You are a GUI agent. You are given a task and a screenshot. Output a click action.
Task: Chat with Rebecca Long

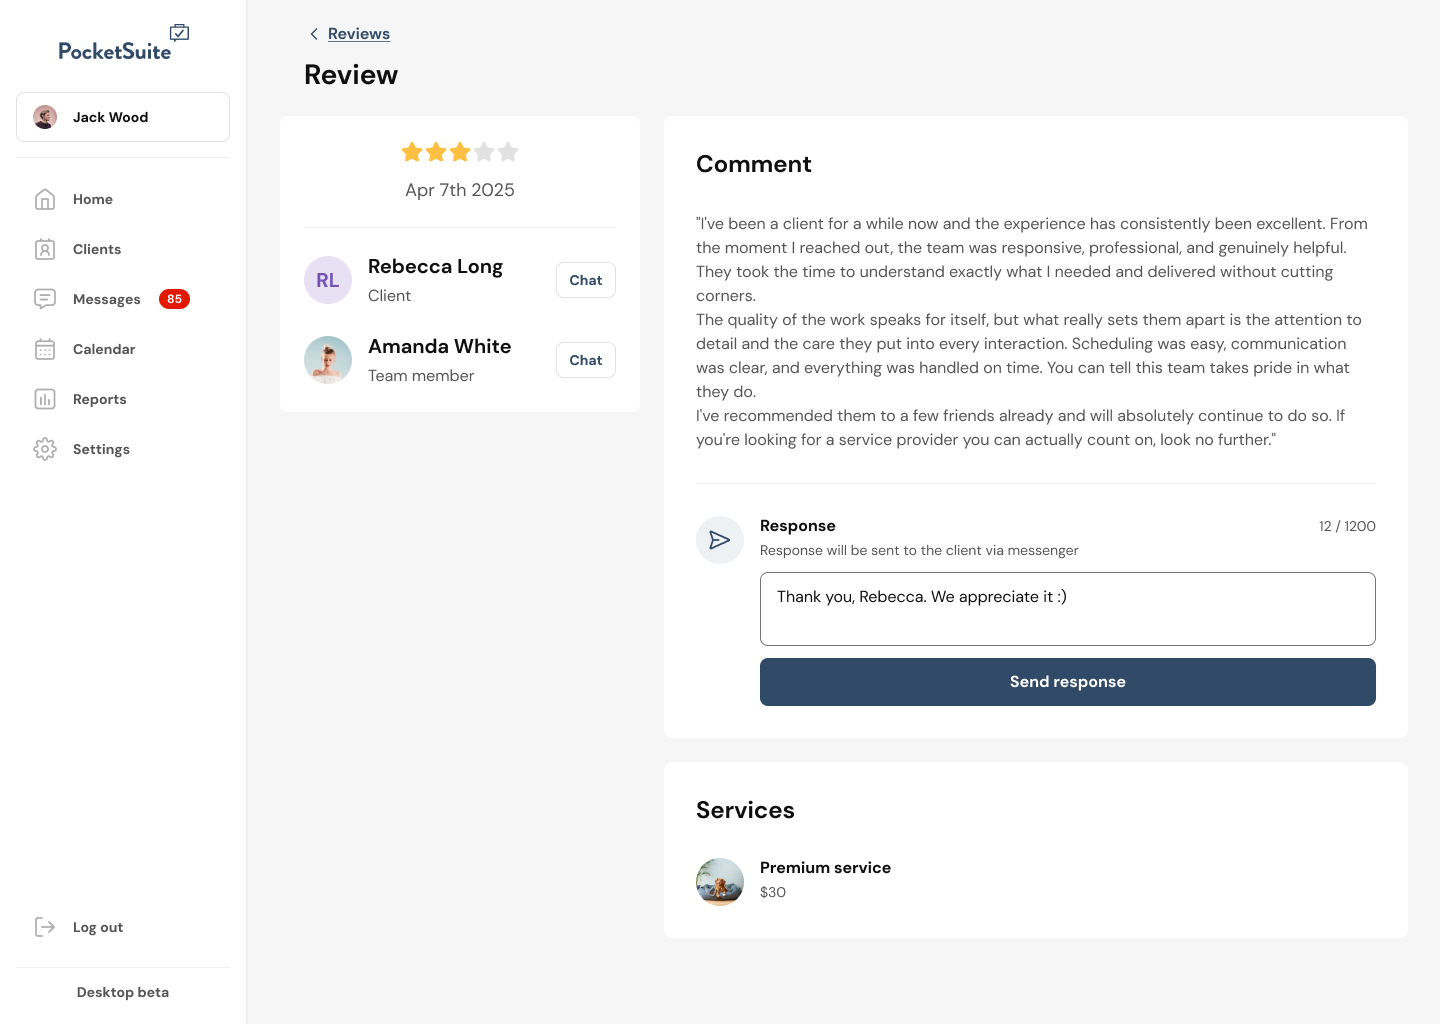point(586,280)
